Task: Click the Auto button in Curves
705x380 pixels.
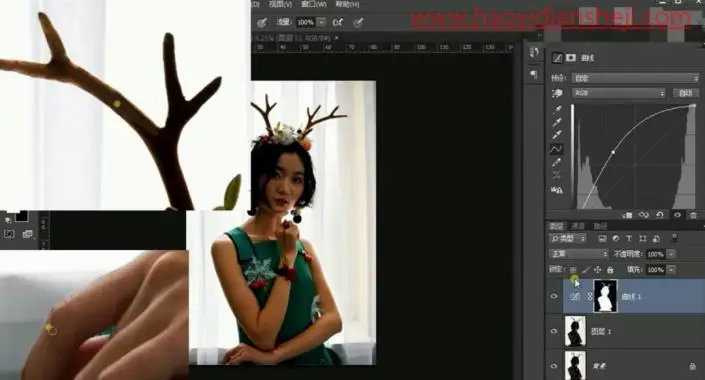Action: [x=685, y=93]
